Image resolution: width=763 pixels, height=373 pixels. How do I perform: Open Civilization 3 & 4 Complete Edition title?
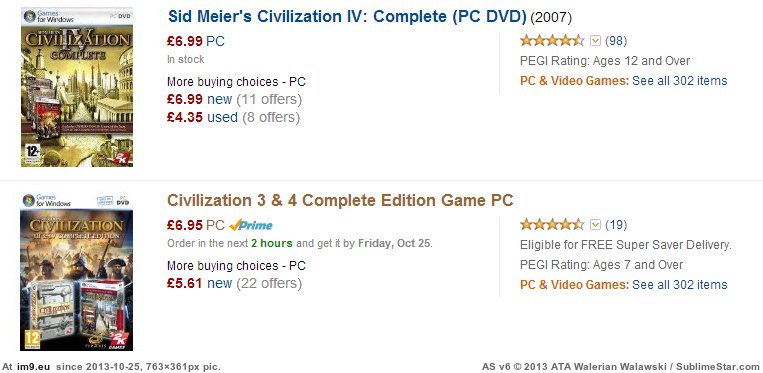pos(340,200)
